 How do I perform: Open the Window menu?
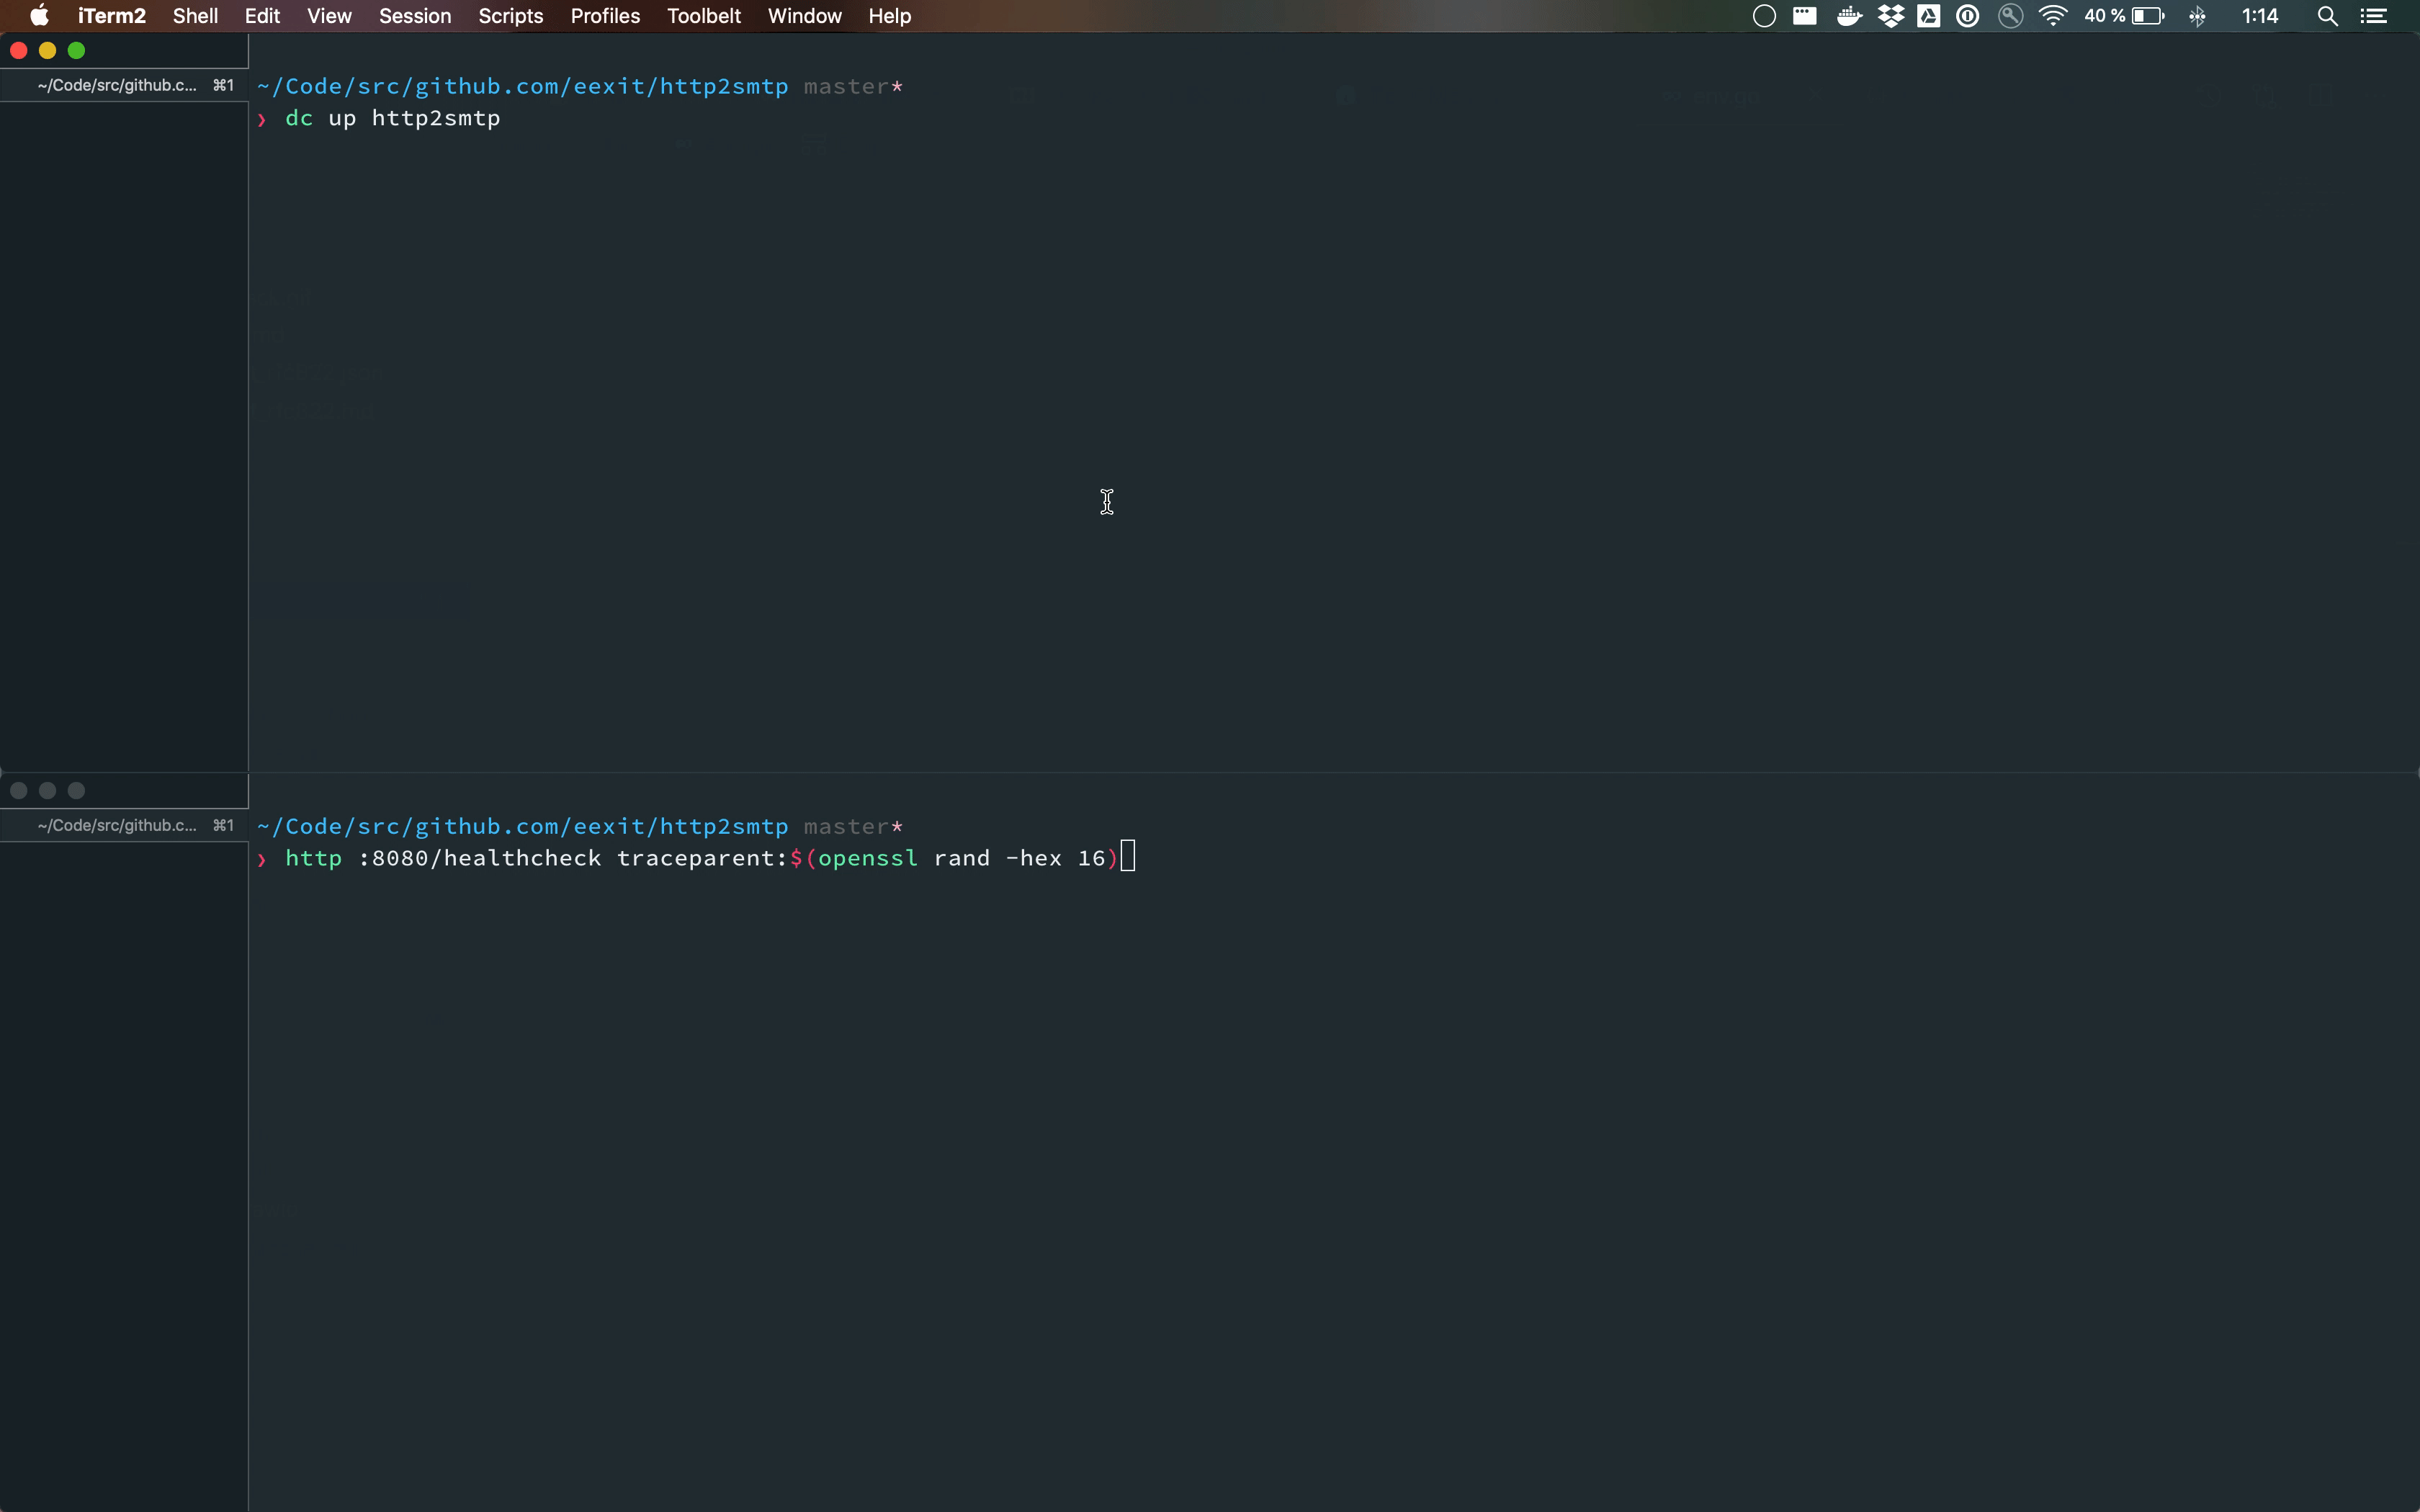(x=803, y=16)
